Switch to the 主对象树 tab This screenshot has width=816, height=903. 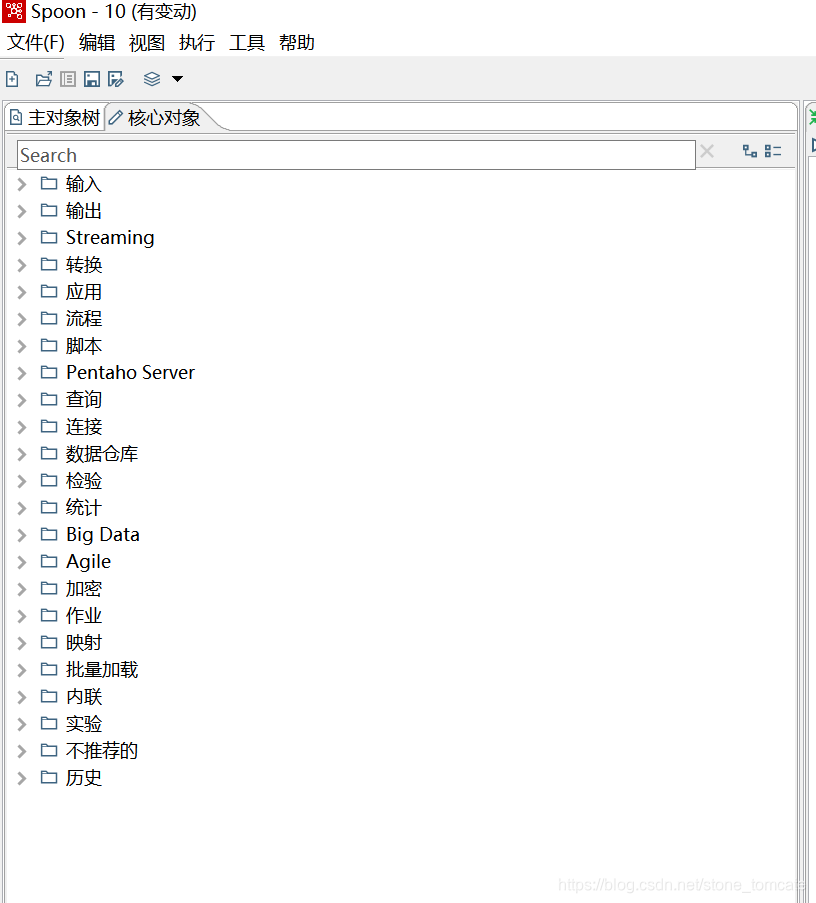pyautogui.click(x=55, y=116)
